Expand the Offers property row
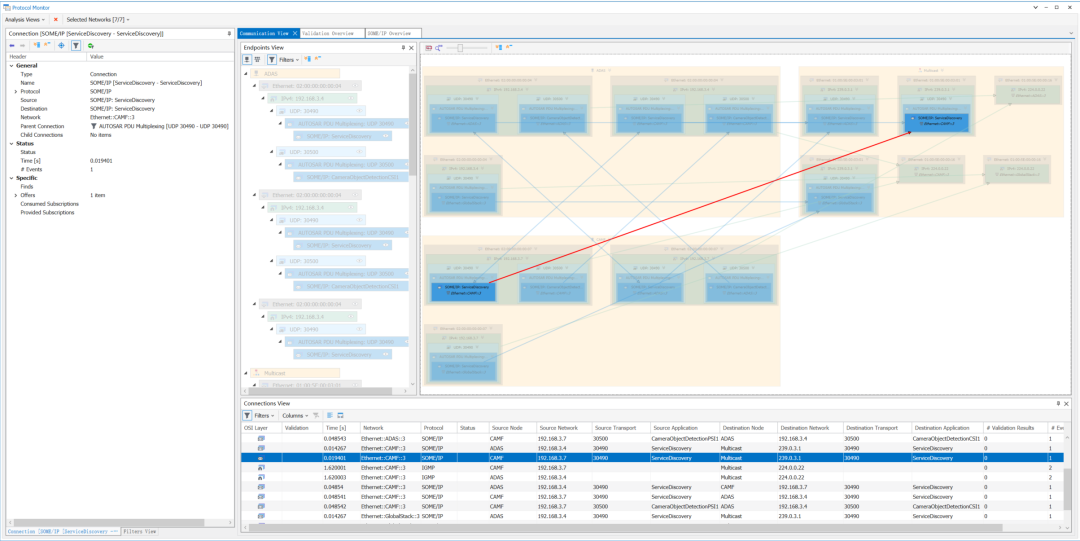Viewport: 1080px width, 541px height. pos(16,196)
